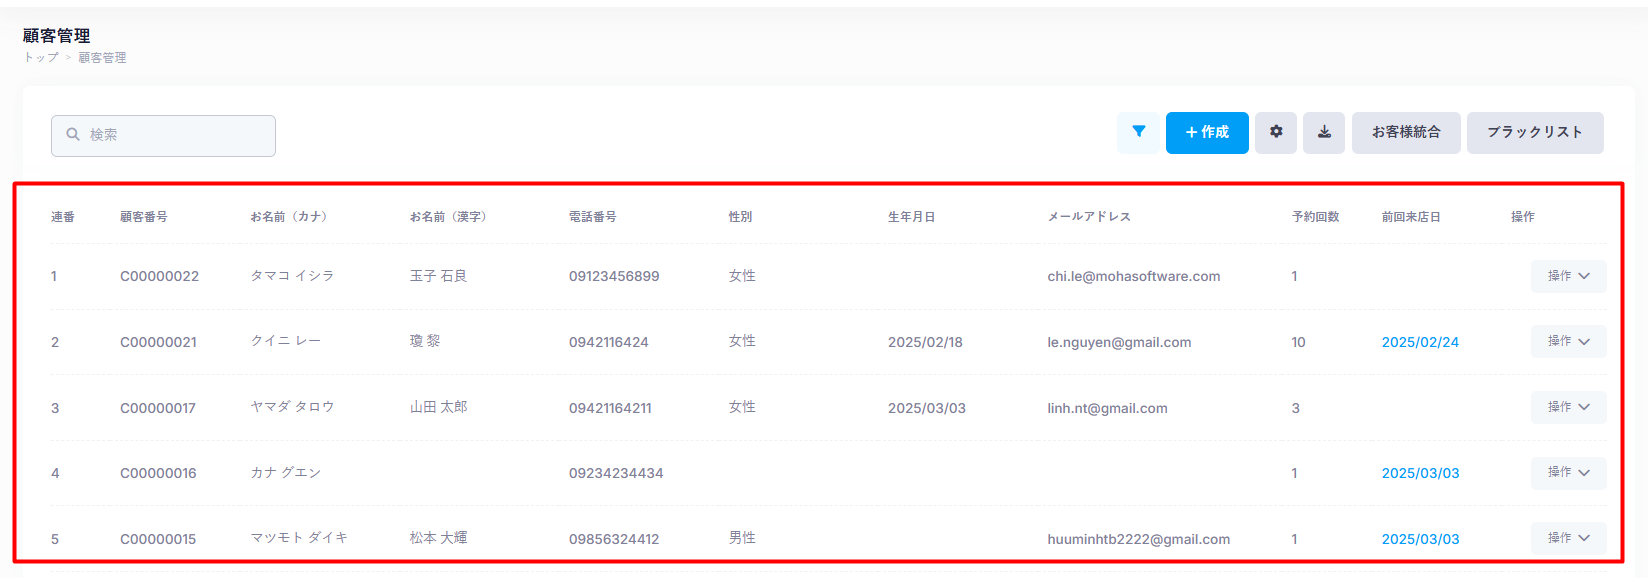Open last visit date link for C00000015
This screenshot has width=1648, height=578.
tap(1420, 539)
